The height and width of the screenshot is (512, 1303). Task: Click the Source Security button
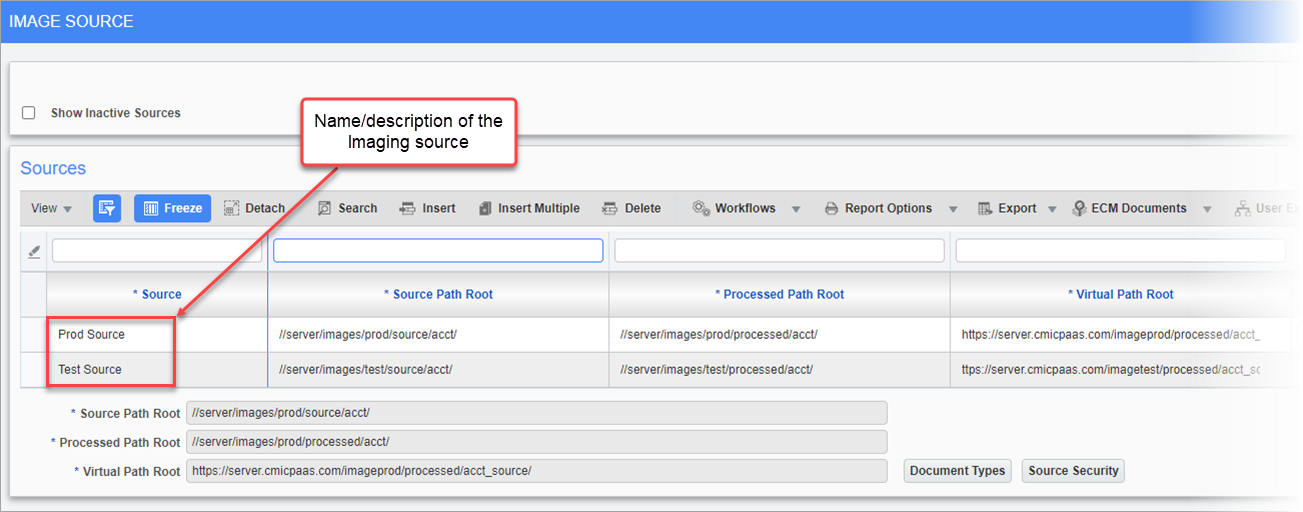coord(1073,471)
